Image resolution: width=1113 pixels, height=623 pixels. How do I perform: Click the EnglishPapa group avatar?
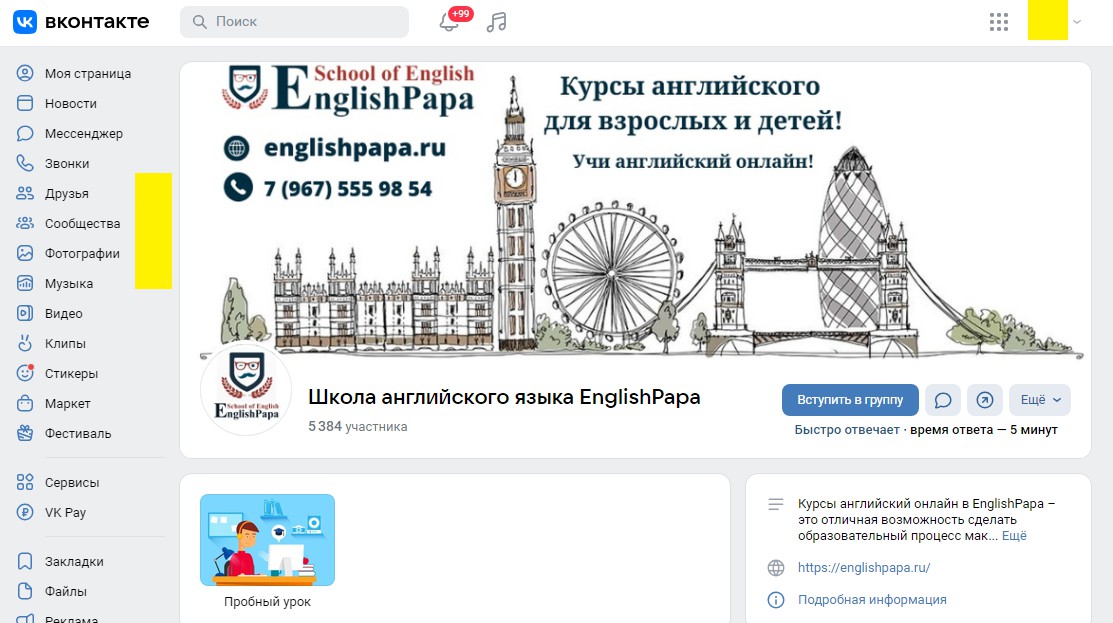point(246,389)
